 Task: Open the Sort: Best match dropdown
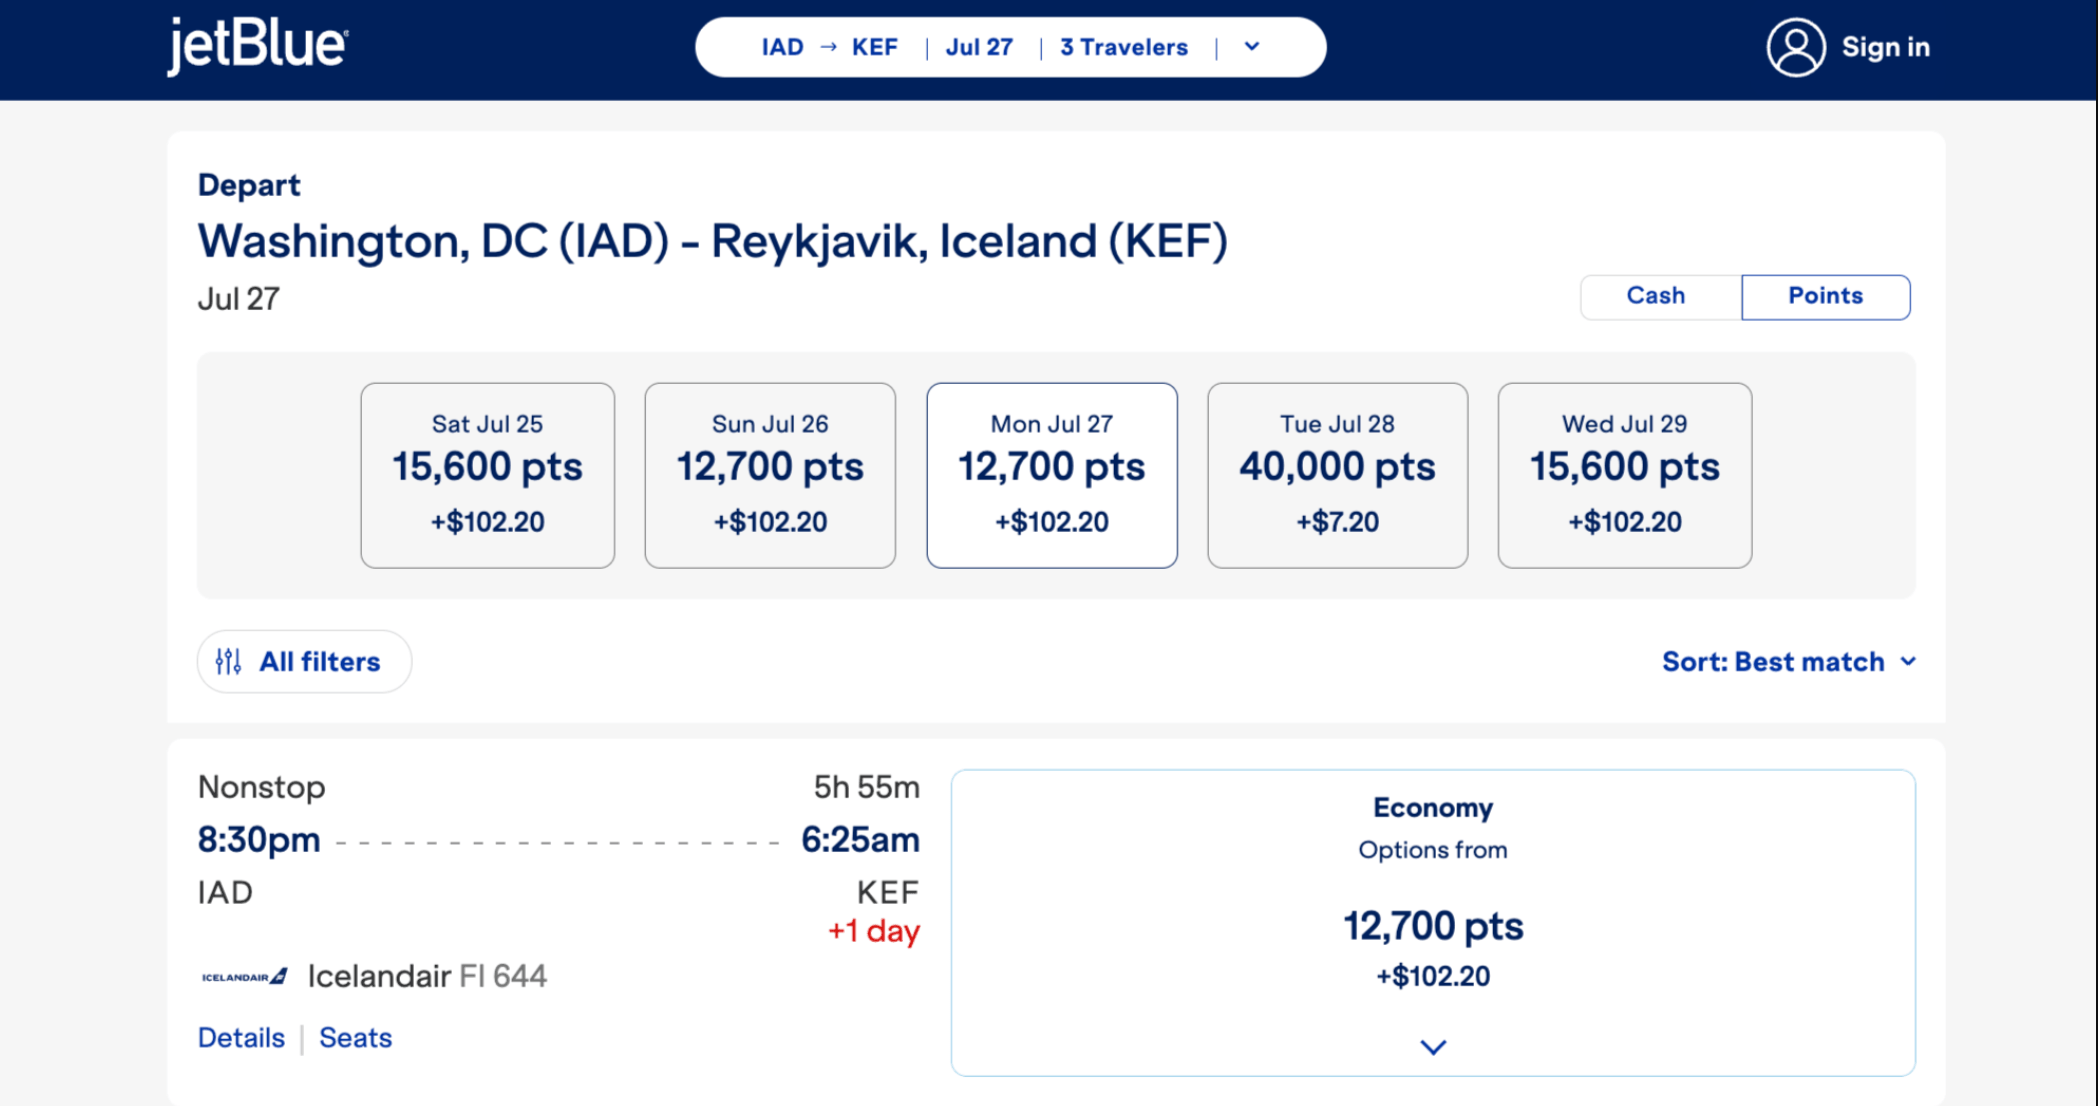tap(1789, 661)
